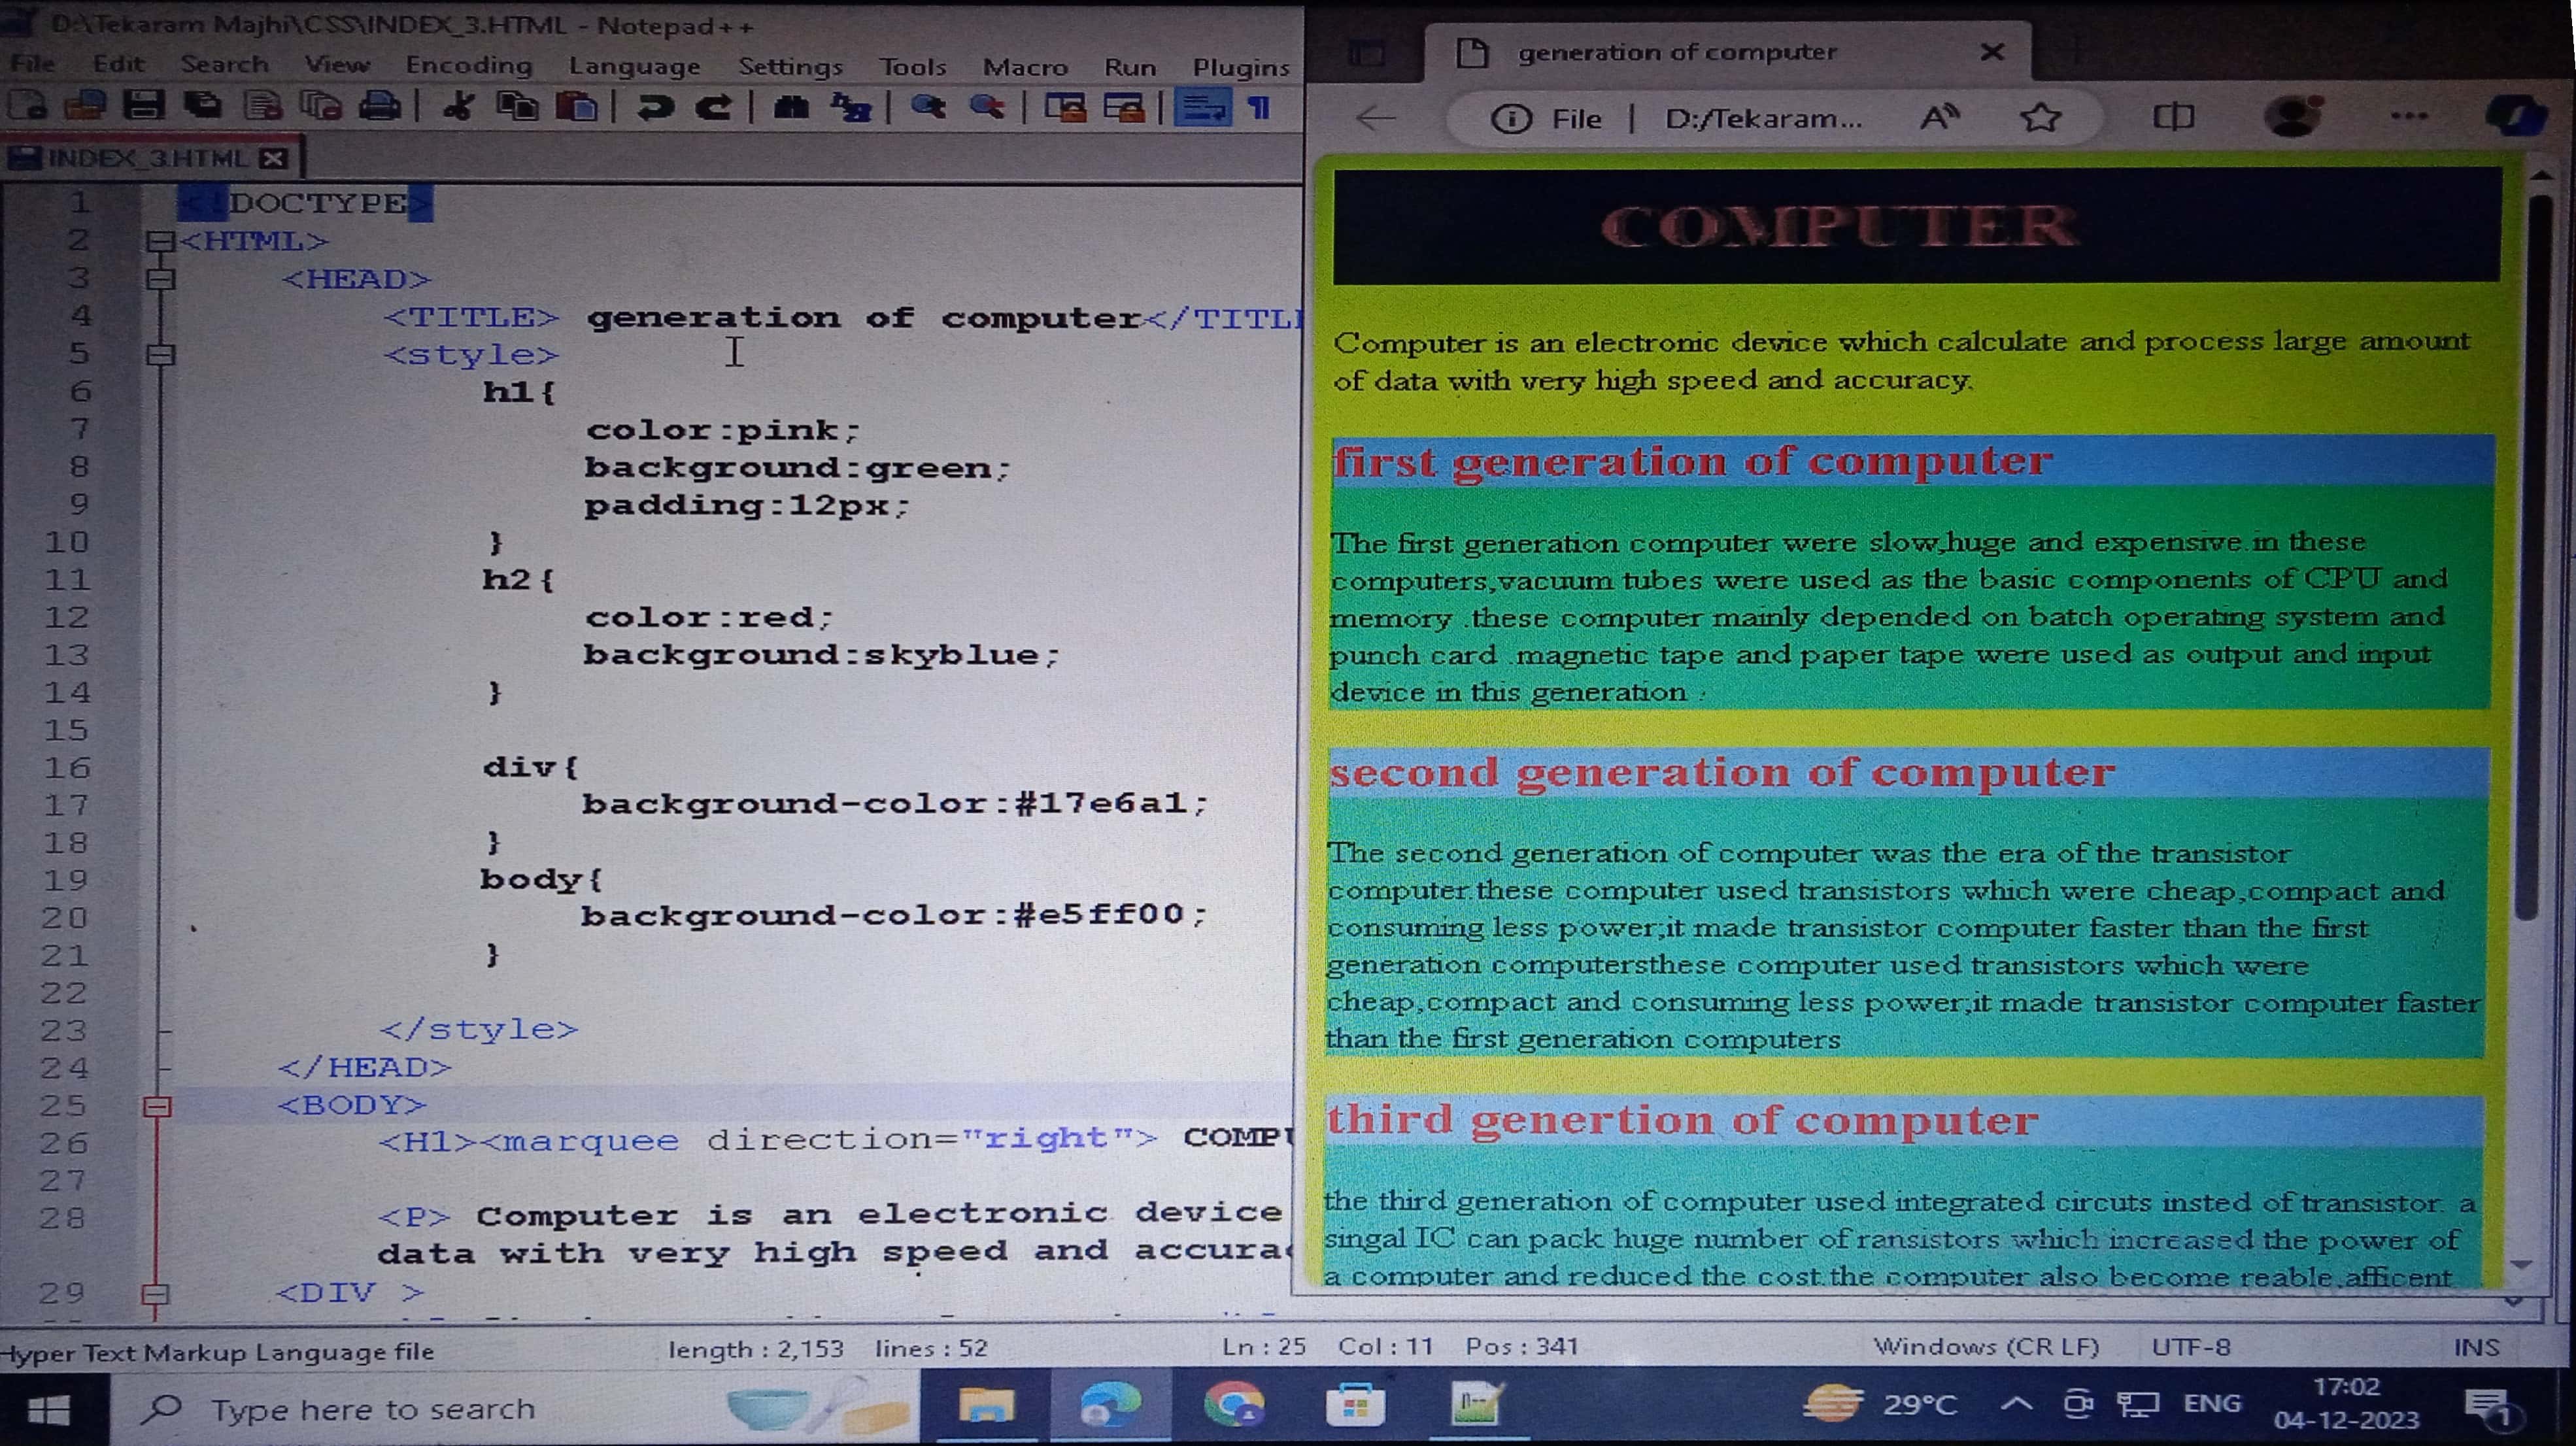Screen dimensions: 2576x1446
Task: Click the Cut scissors icon
Action: pos(458,106)
